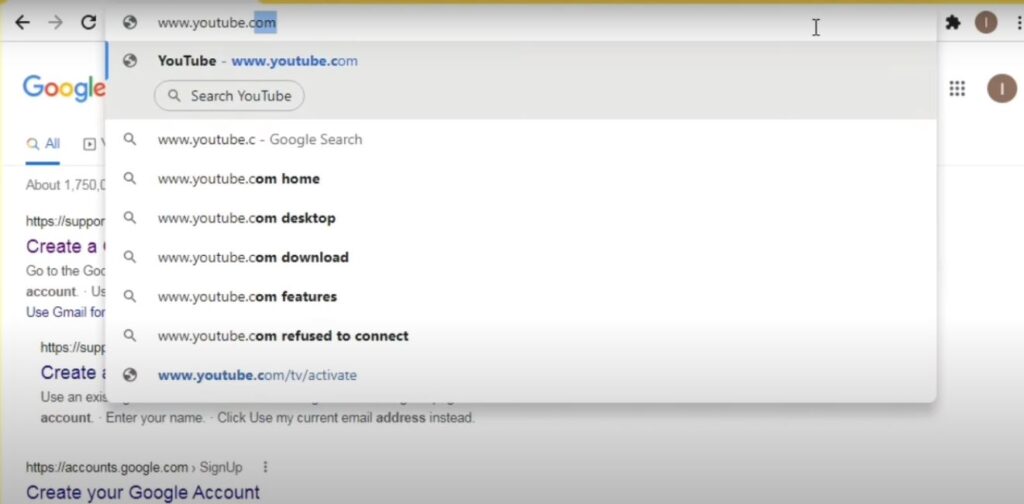This screenshot has width=1024, height=504.
Task: Select the 'www.youtube.com features' suggestion
Action: [x=520, y=297]
